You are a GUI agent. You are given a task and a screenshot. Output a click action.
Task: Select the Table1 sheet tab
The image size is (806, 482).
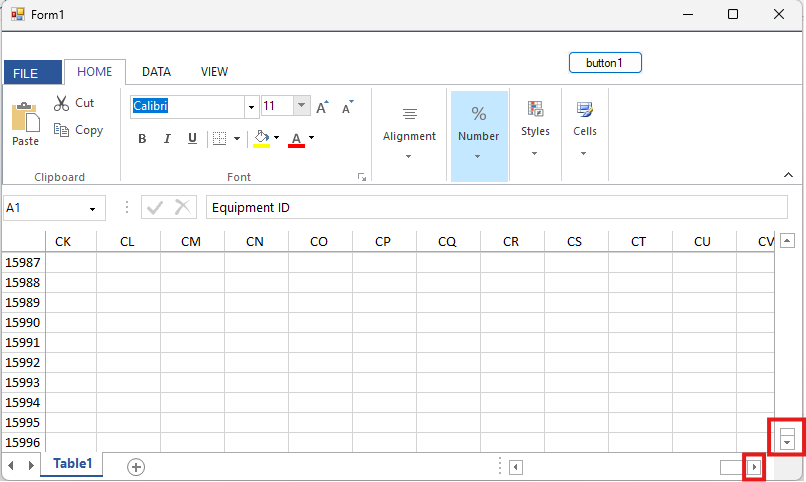[72, 464]
